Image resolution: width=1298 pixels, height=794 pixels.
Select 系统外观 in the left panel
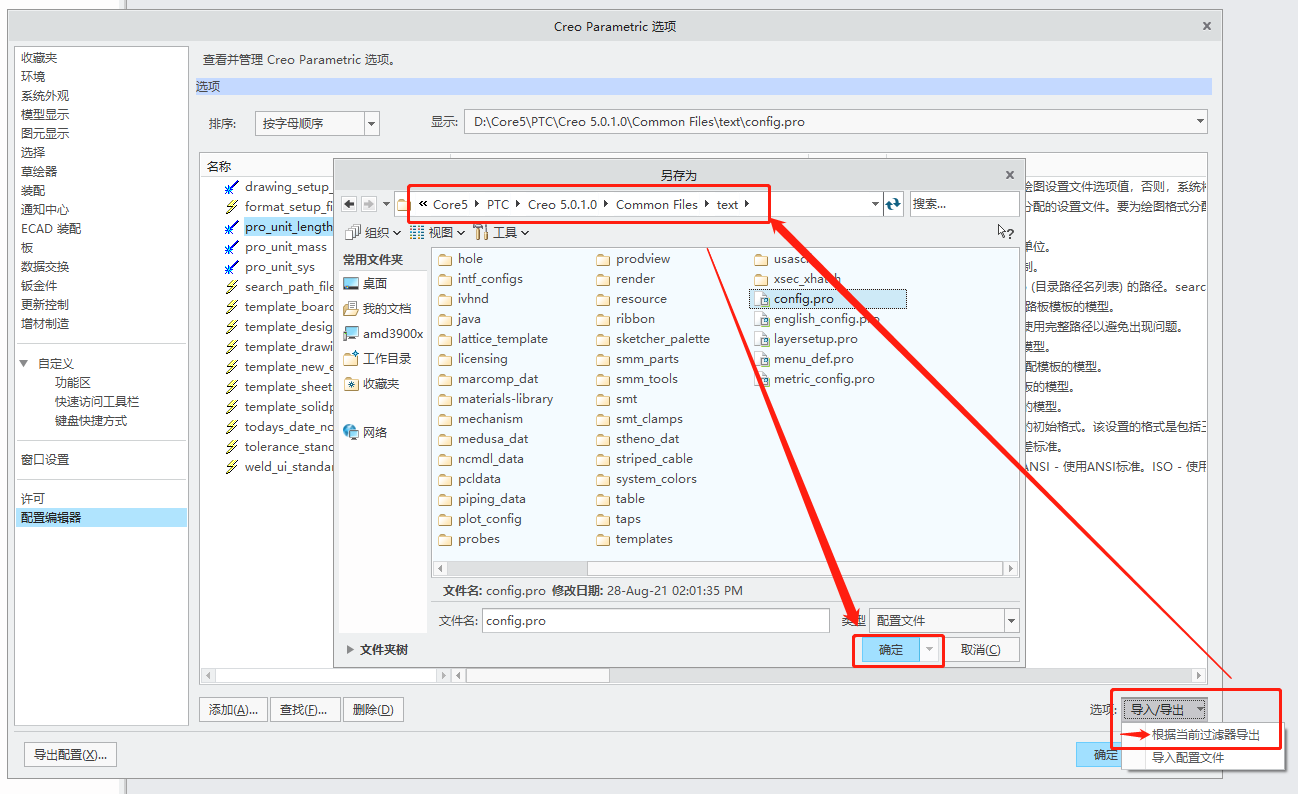[46, 96]
